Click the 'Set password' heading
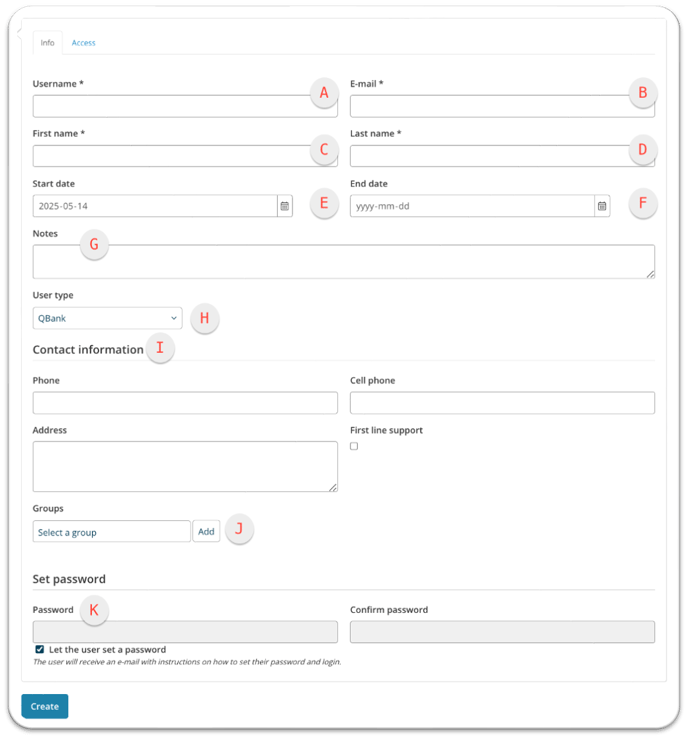This screenshot has width=688, height=739. pyautogui.click(x=69, y=579)
